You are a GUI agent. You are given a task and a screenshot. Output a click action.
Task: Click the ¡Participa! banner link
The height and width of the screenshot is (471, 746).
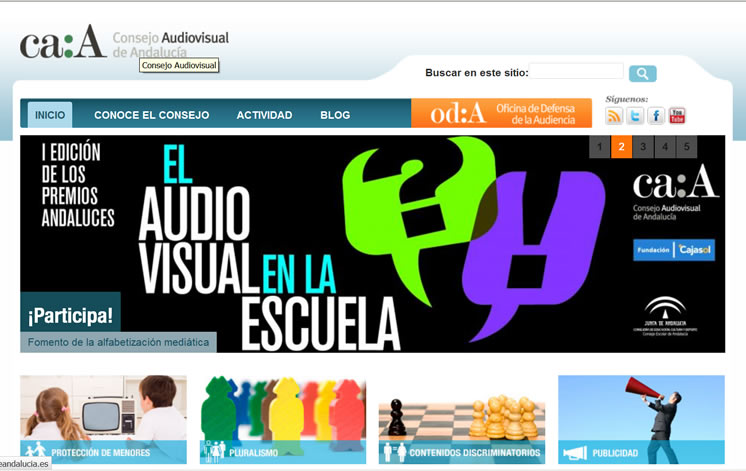tap(70, 315)
